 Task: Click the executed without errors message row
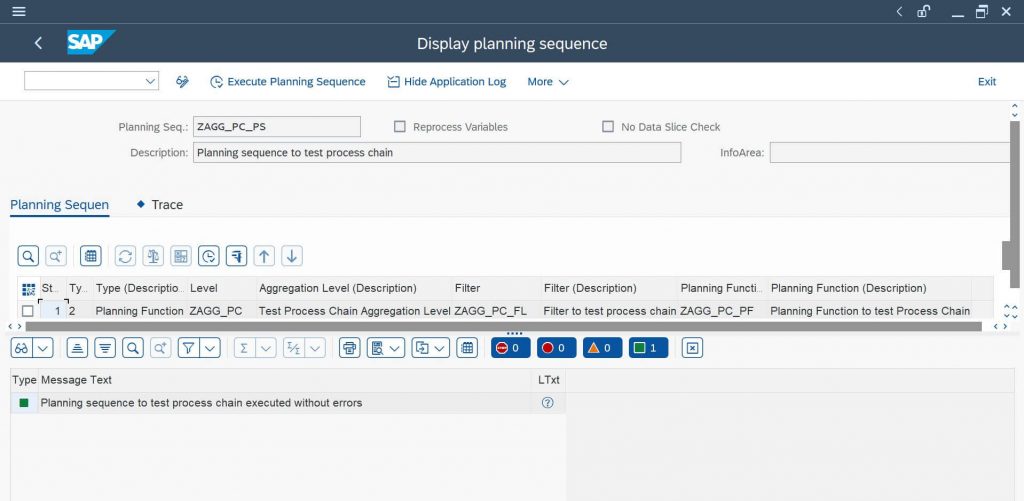tap(287, 403)
